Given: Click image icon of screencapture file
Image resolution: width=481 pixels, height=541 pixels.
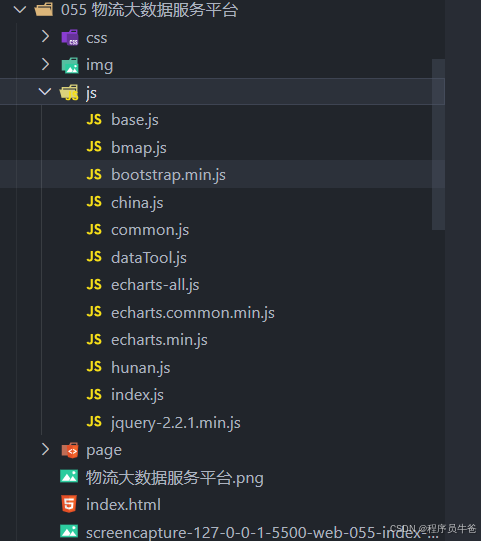Looking at the screenshot, I should coord(69,532).
